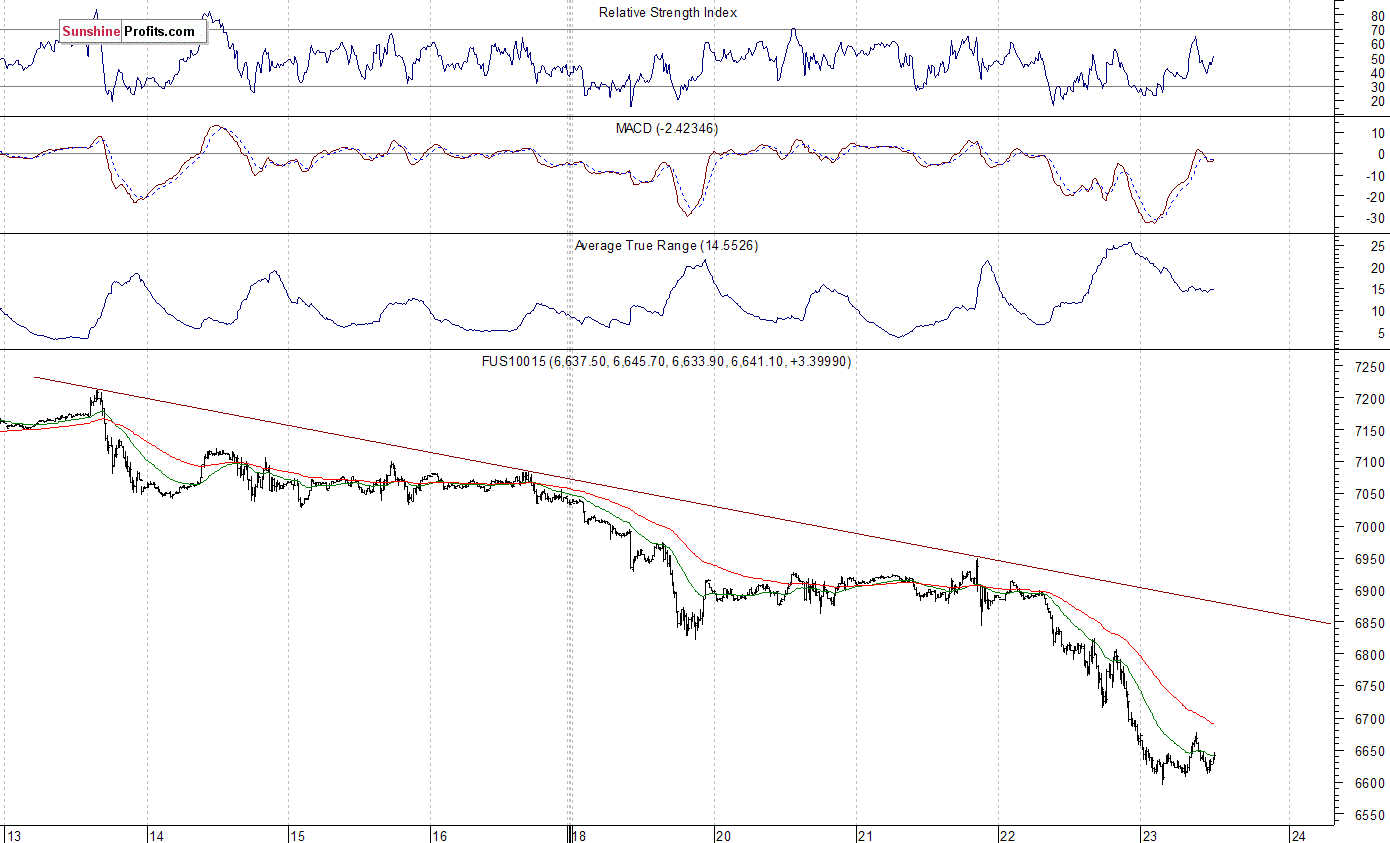Screen dimensions: 1390x843
Task: Click the Relative Strength Index panel title
Action: 668,13
